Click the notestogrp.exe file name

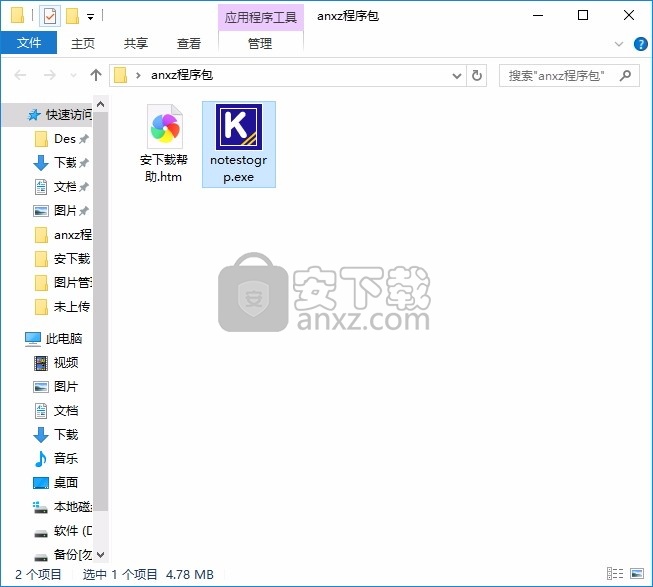(239, 168)
